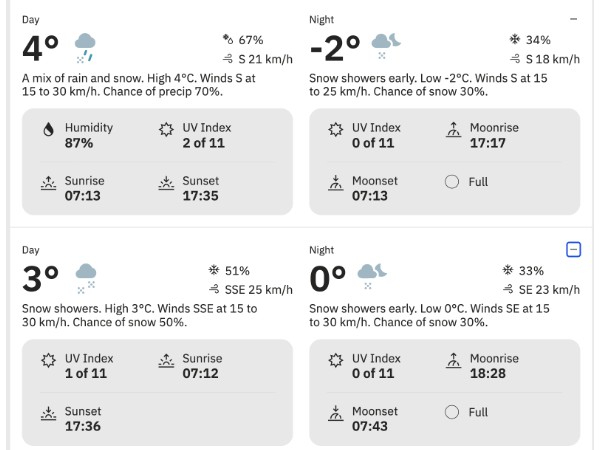Click the Humidity droplet icon
This screenshot has height=450, width=600.
(x=49, y=129)
